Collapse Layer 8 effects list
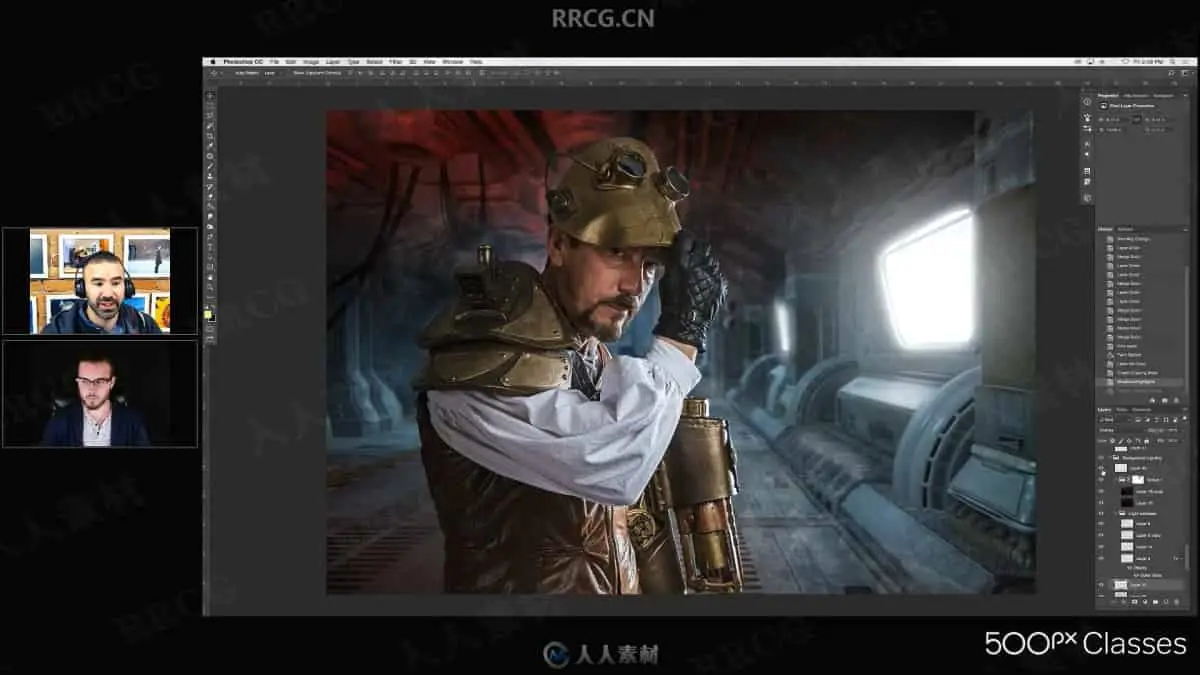The height and width of the screenshot is (675, 1200). pyautogui.click(x=1184, y=558)
